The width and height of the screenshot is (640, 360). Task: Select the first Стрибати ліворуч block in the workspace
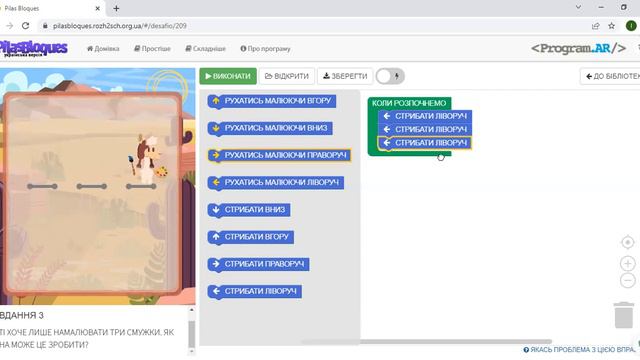point(425,116)
